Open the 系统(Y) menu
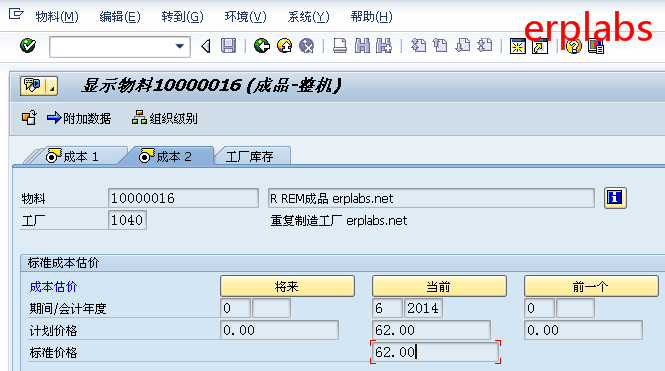Image resolution: width=665 pixels, height=371 pixels. pos(308,17)
